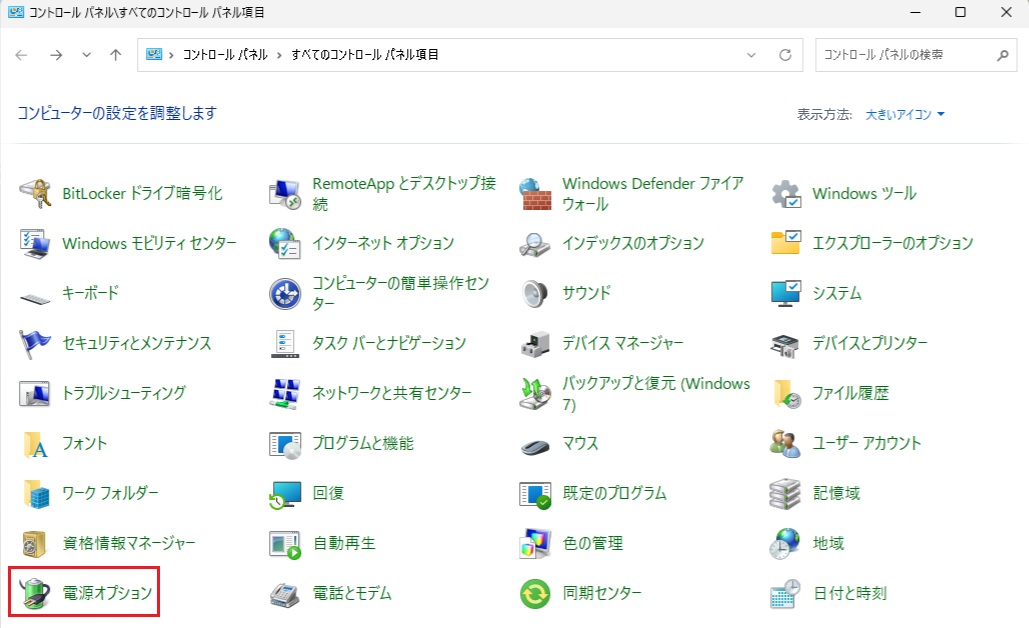Go forward with the forward arrow

point(56,55)
